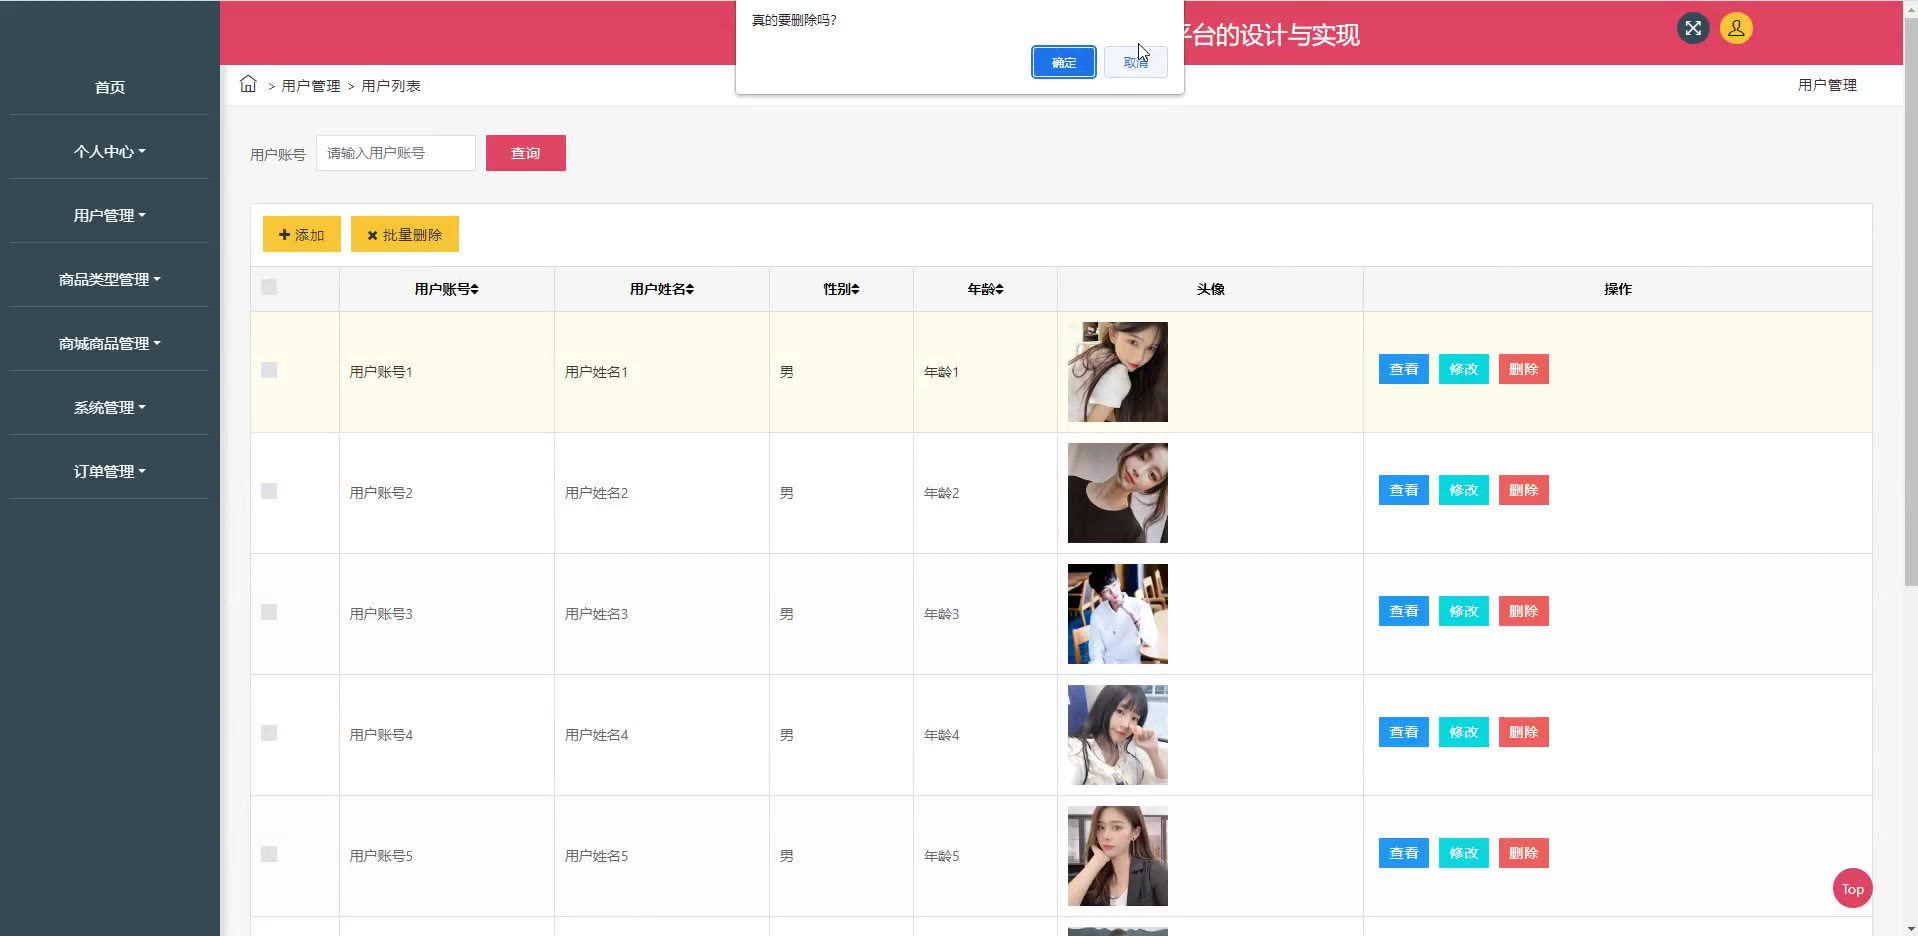Viewport: 1918px width, 936px height.
Task: Click the home icon in breadcrumb
Action: click(248, 84)
